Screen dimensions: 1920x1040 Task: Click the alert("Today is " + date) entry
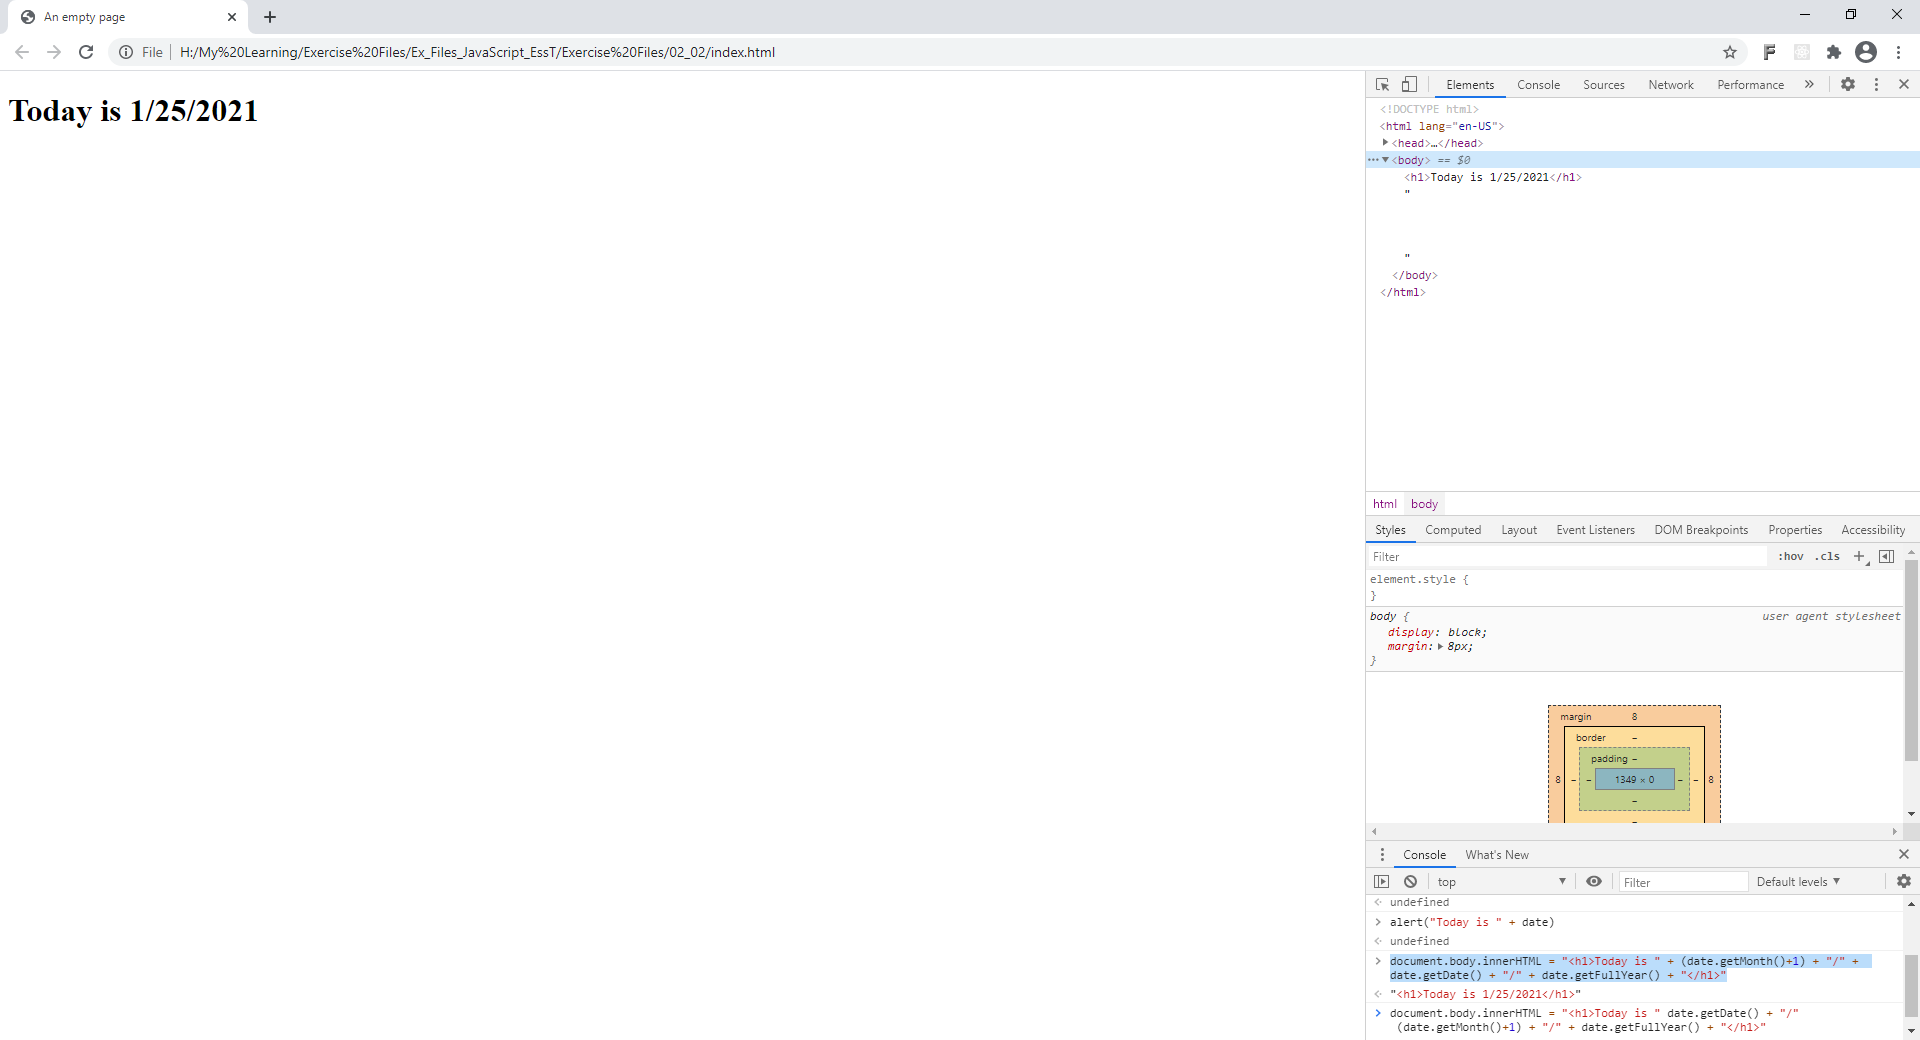pos(1471,922)
